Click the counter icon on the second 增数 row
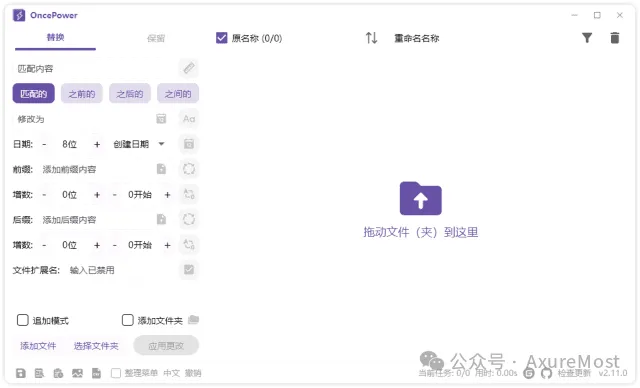Image resolution: width=640 pixels, height=388 pixels. 189,245
